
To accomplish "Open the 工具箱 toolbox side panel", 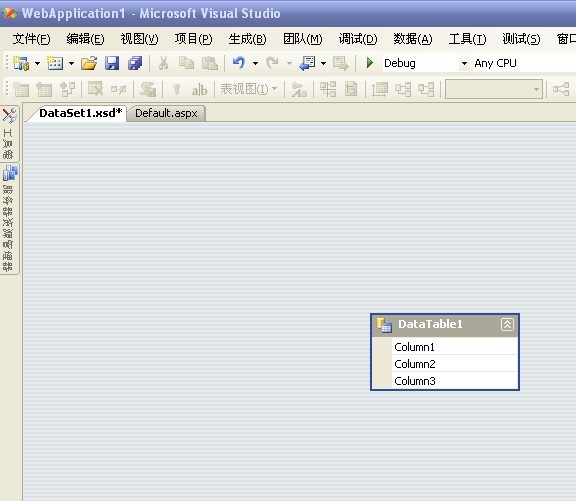I will click(9, 133).
